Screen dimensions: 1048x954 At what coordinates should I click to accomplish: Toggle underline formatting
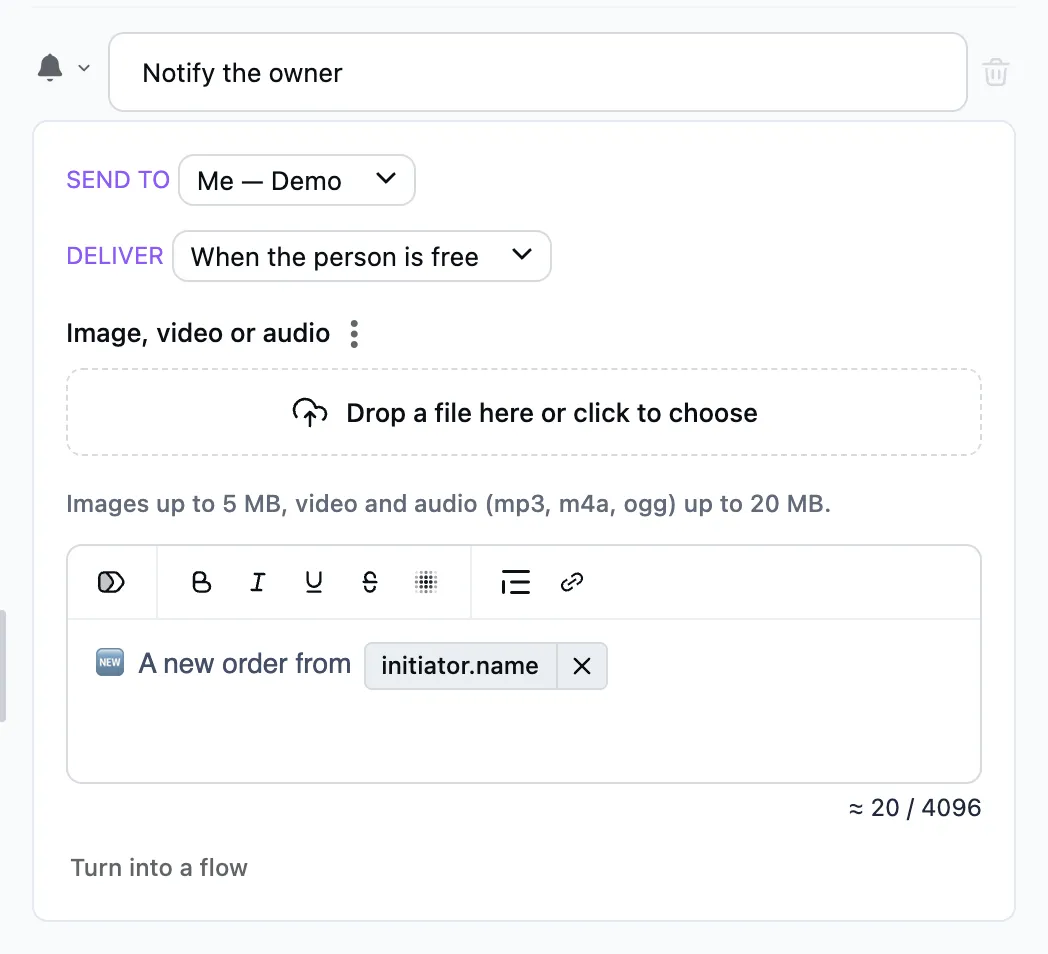coord(313,582)
